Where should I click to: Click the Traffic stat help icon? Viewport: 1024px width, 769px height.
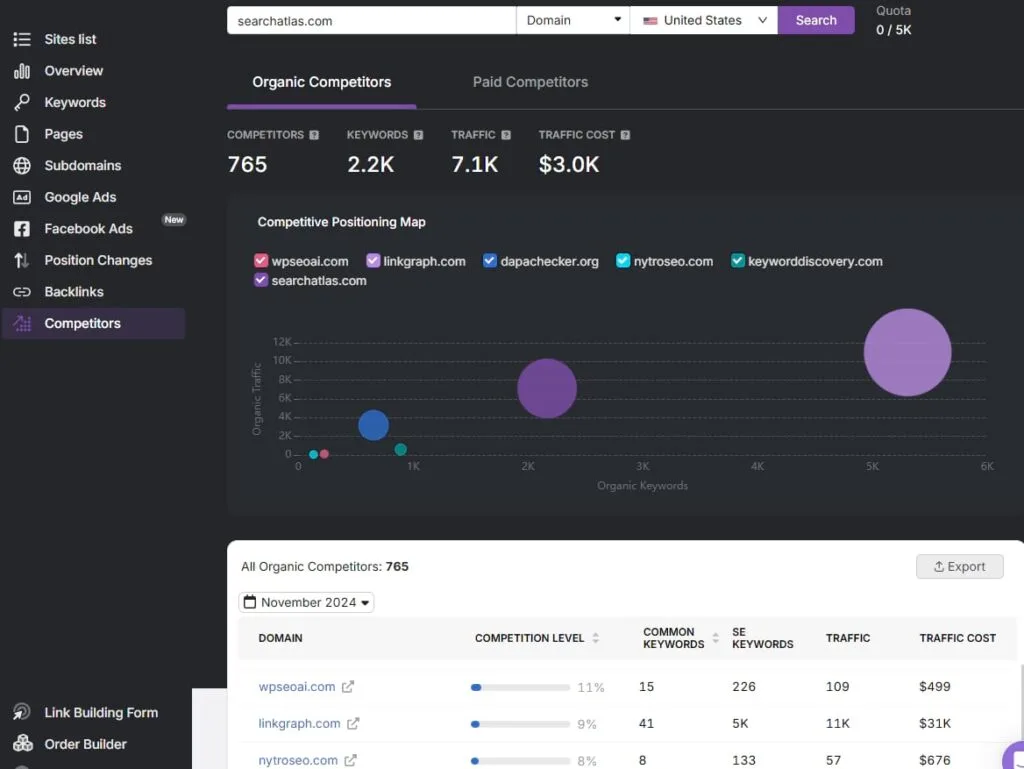tap(506, 135)
